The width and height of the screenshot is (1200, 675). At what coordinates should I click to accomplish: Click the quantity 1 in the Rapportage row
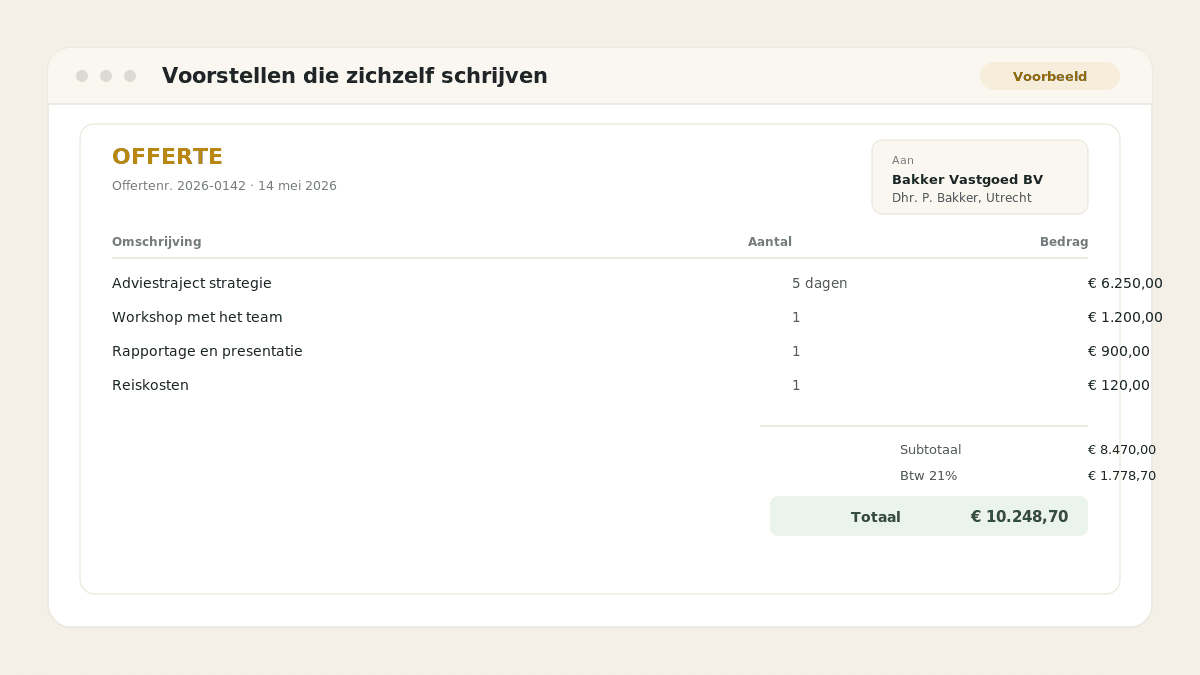point(796,351)
